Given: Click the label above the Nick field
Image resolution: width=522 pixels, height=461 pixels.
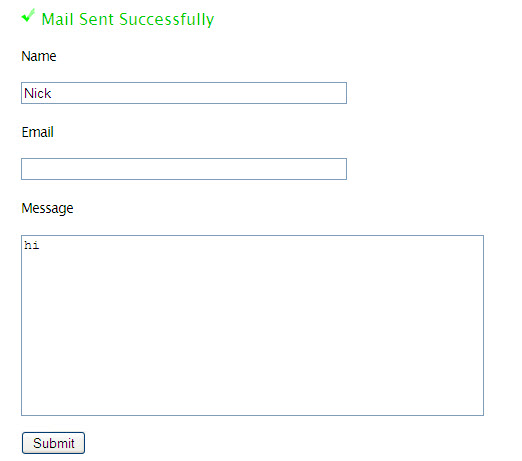Looking at the screenshot, I should coord(39,56).
